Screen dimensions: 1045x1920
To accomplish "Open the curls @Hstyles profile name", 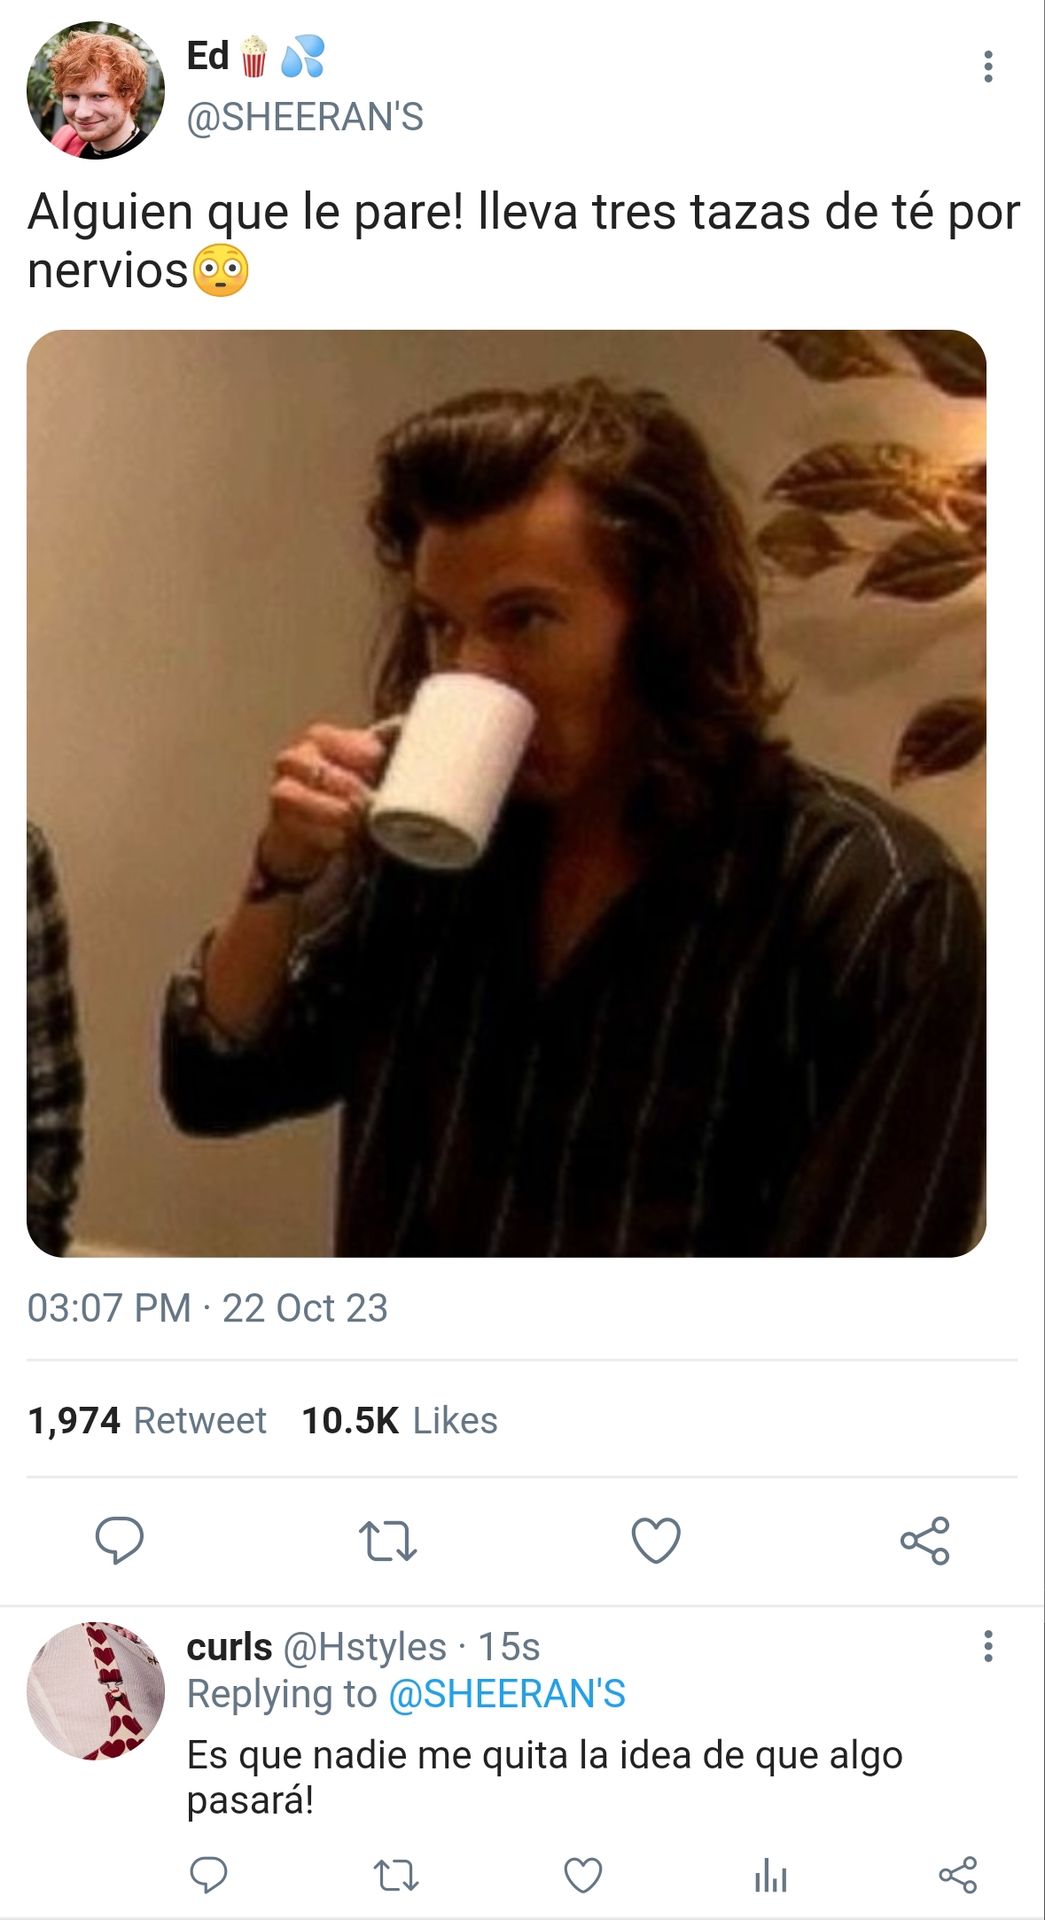I will [316, 1646].
